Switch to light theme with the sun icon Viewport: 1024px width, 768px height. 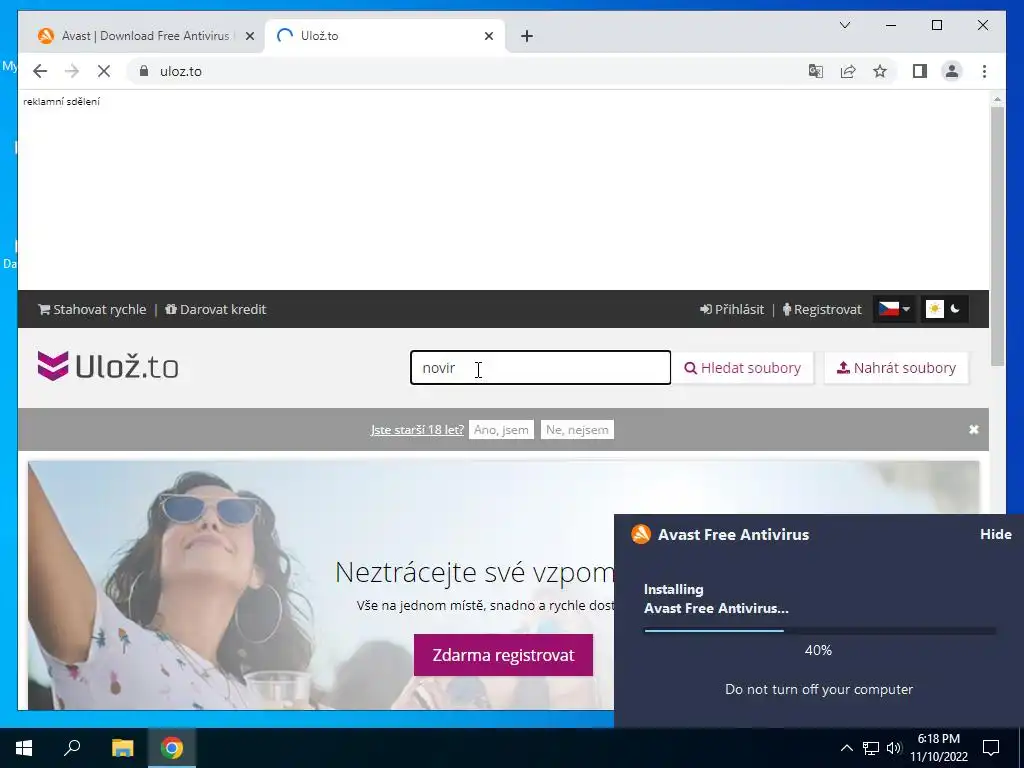tap(935, 309)
